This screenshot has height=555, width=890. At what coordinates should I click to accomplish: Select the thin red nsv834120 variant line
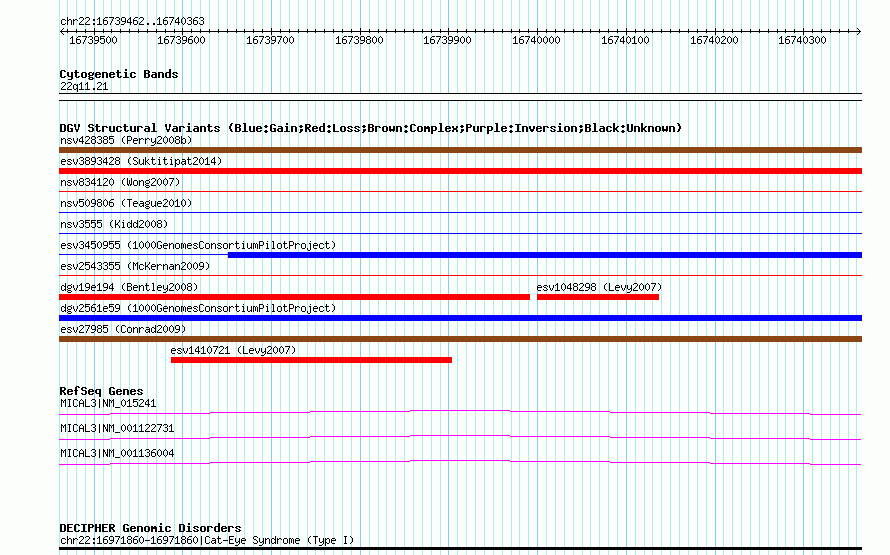click(x=460, y=192)
